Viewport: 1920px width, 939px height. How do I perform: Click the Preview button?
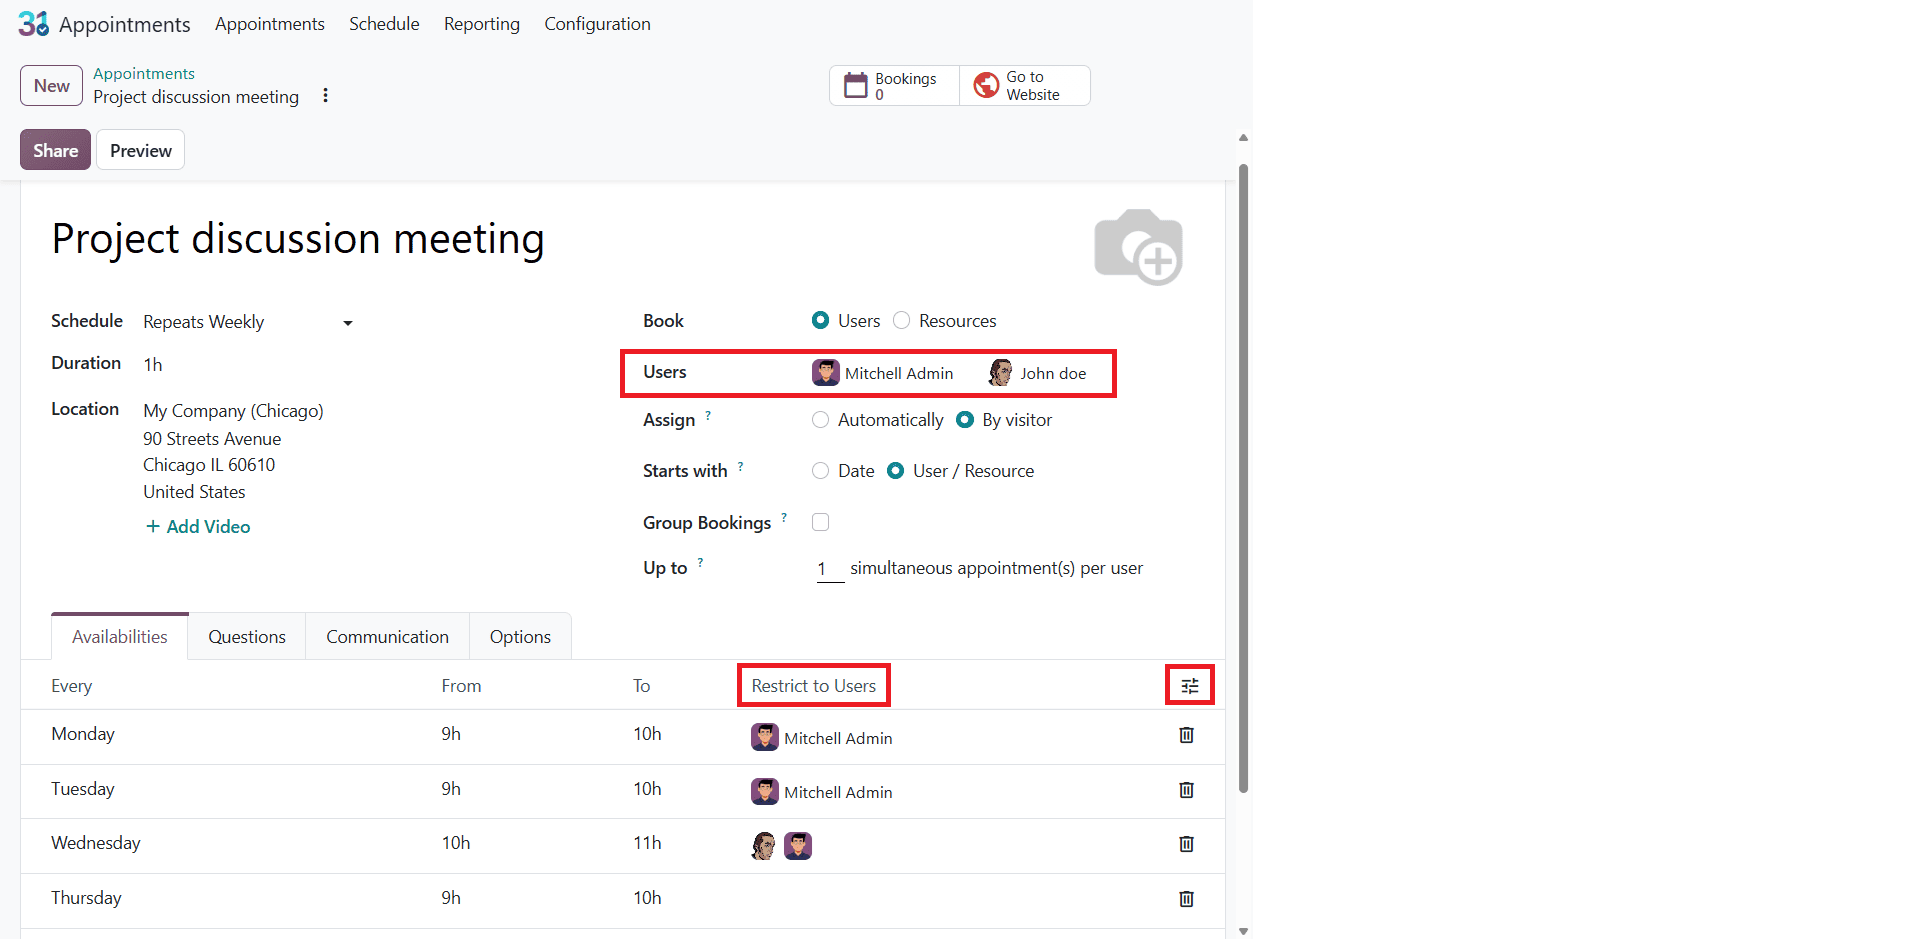141,150
